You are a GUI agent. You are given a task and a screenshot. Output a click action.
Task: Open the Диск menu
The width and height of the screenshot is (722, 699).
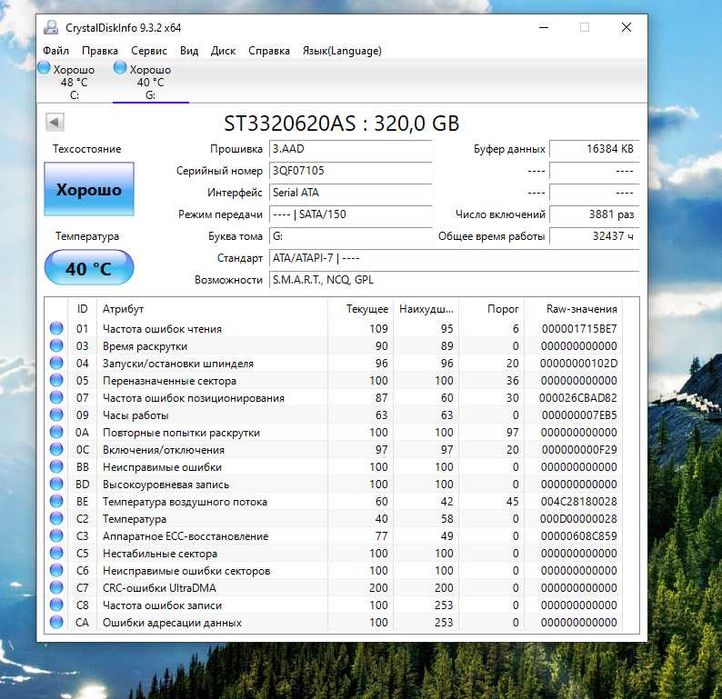pos(223,51)
